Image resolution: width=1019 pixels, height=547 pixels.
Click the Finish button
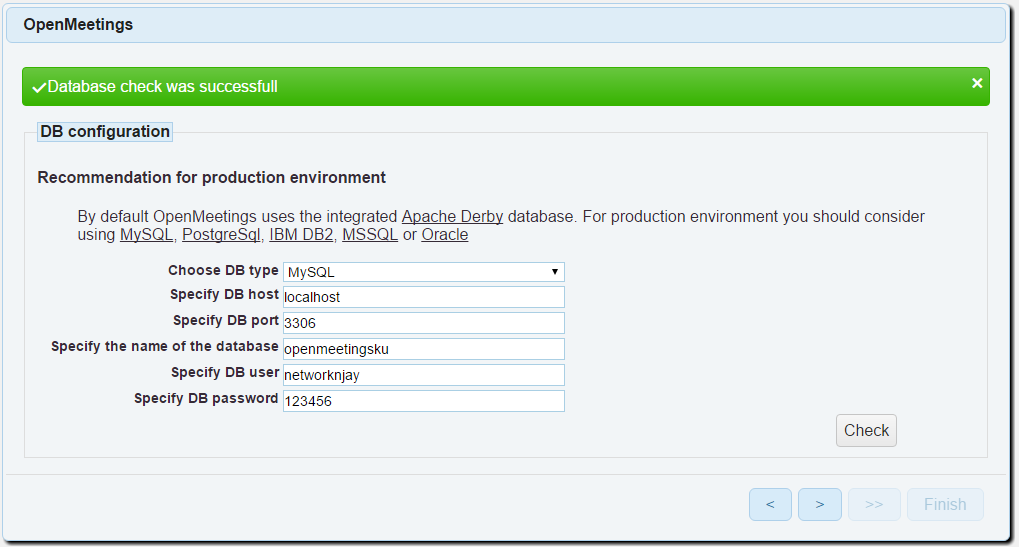pyautogui.click(x=945, y=505)
